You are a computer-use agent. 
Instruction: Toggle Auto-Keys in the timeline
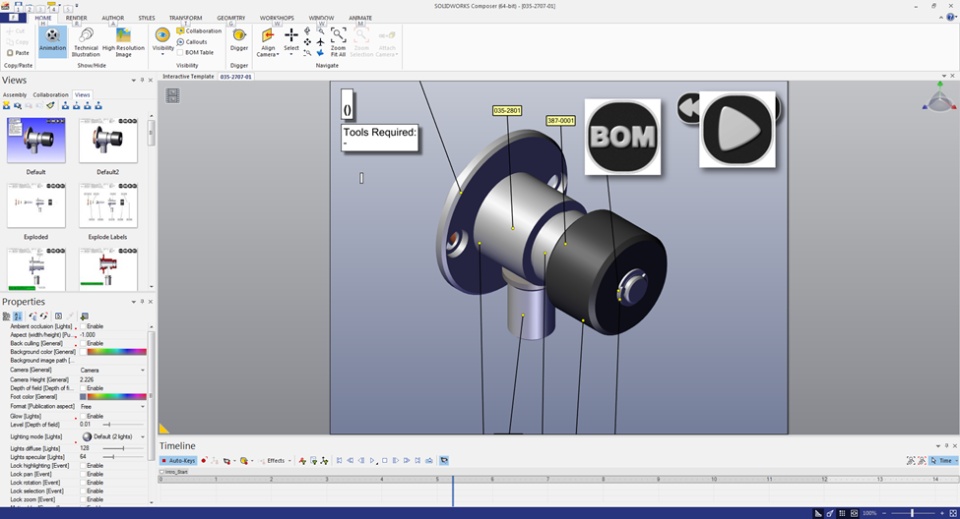click(x=178, y=460)
